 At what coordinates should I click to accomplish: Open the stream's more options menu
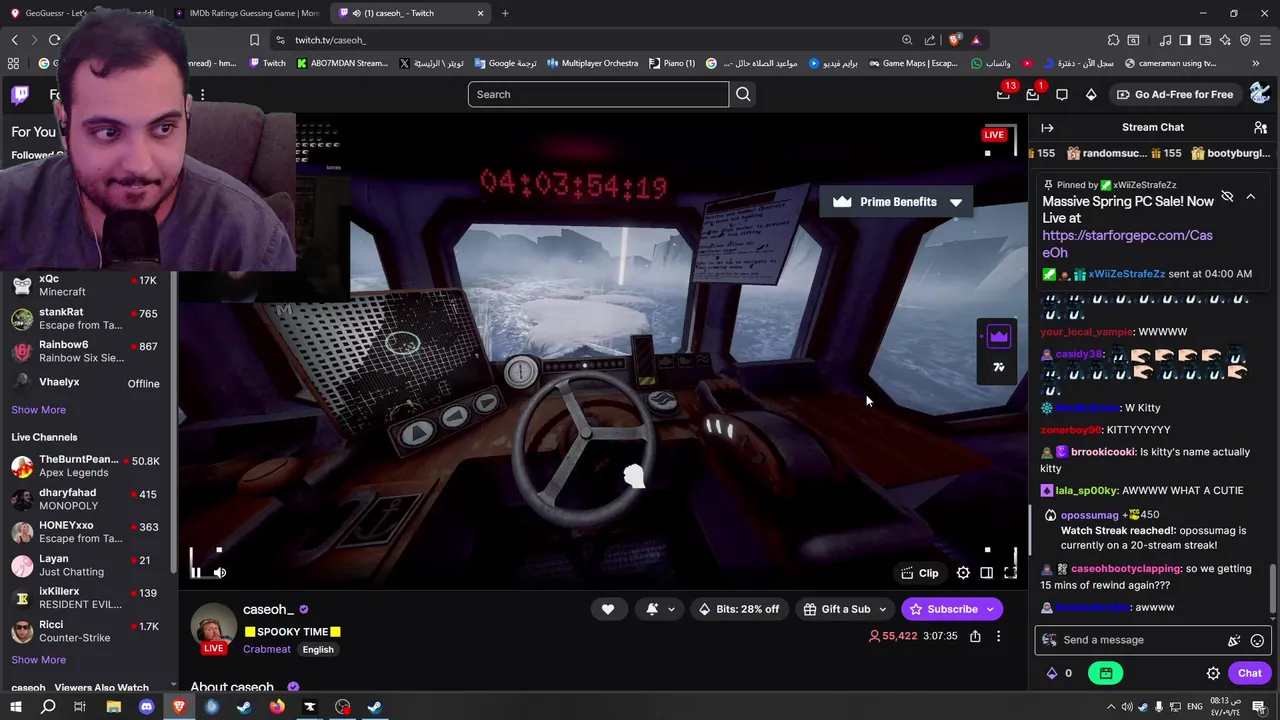click(998, 636)
